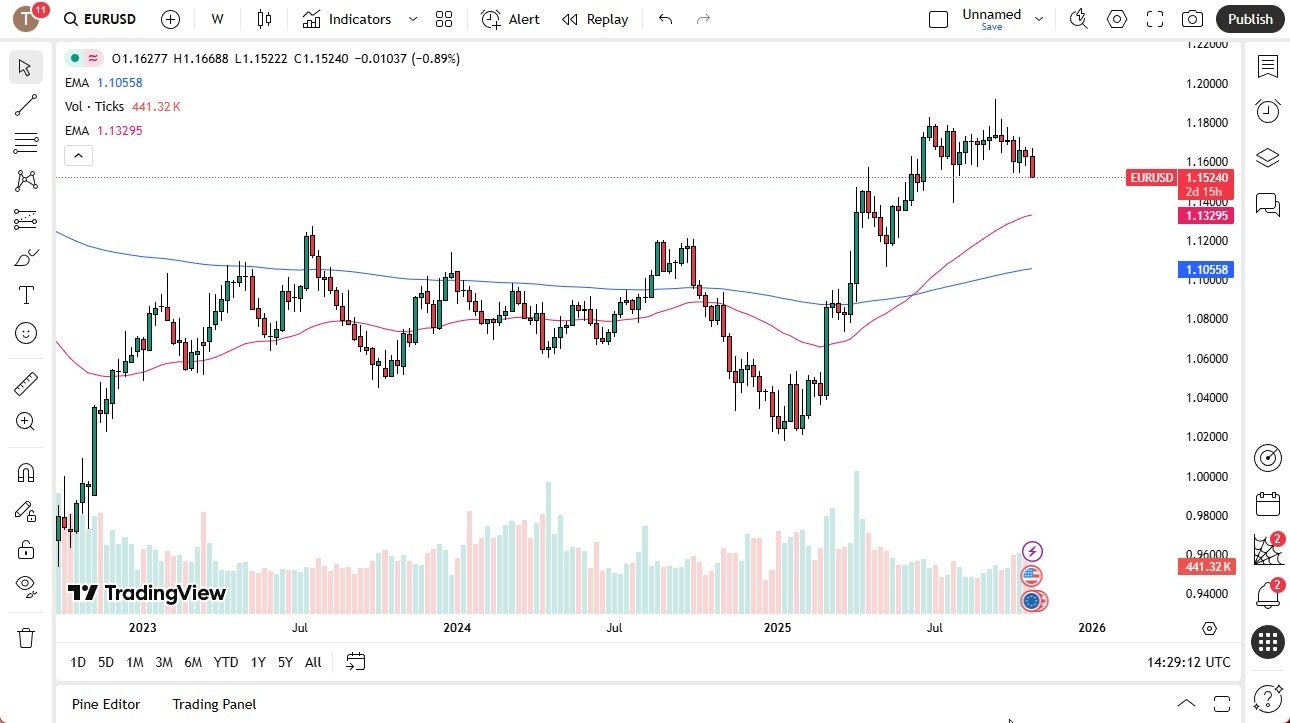Toggle Hide All Drawings eye icon
The height and width of the screenshot is (723, 1290).
click(25, 587)
